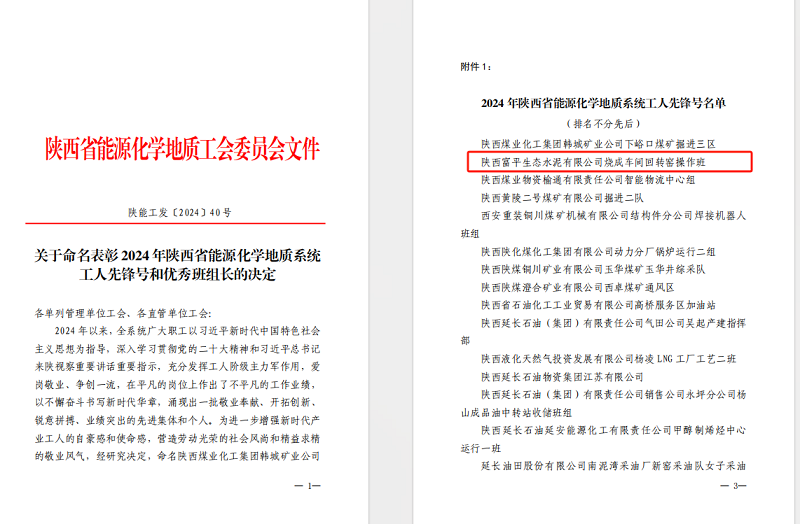
Task: Click continuation line 运行一班
Action: 481,448
